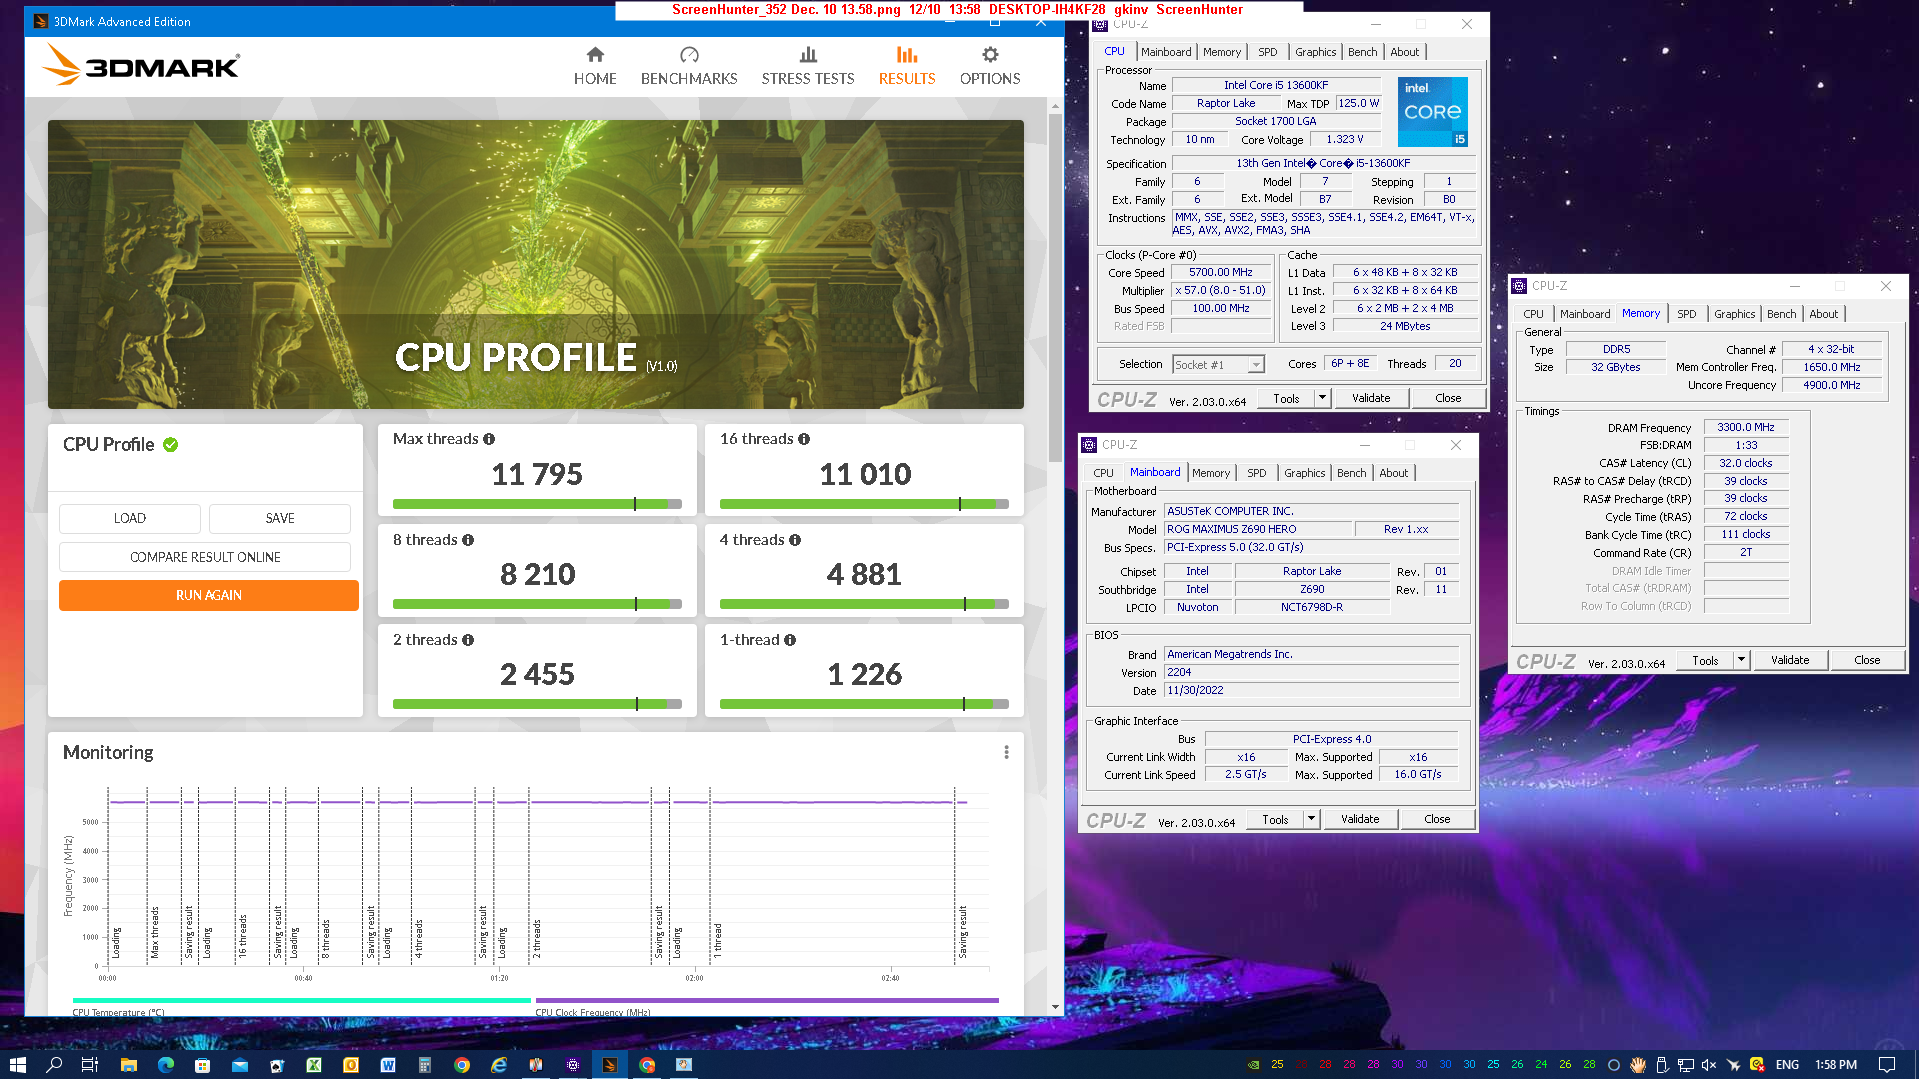Click SAVE button in CPU Profile panel
Image resolution: width=1919 pixels, height=1079 pixels.
280,518
